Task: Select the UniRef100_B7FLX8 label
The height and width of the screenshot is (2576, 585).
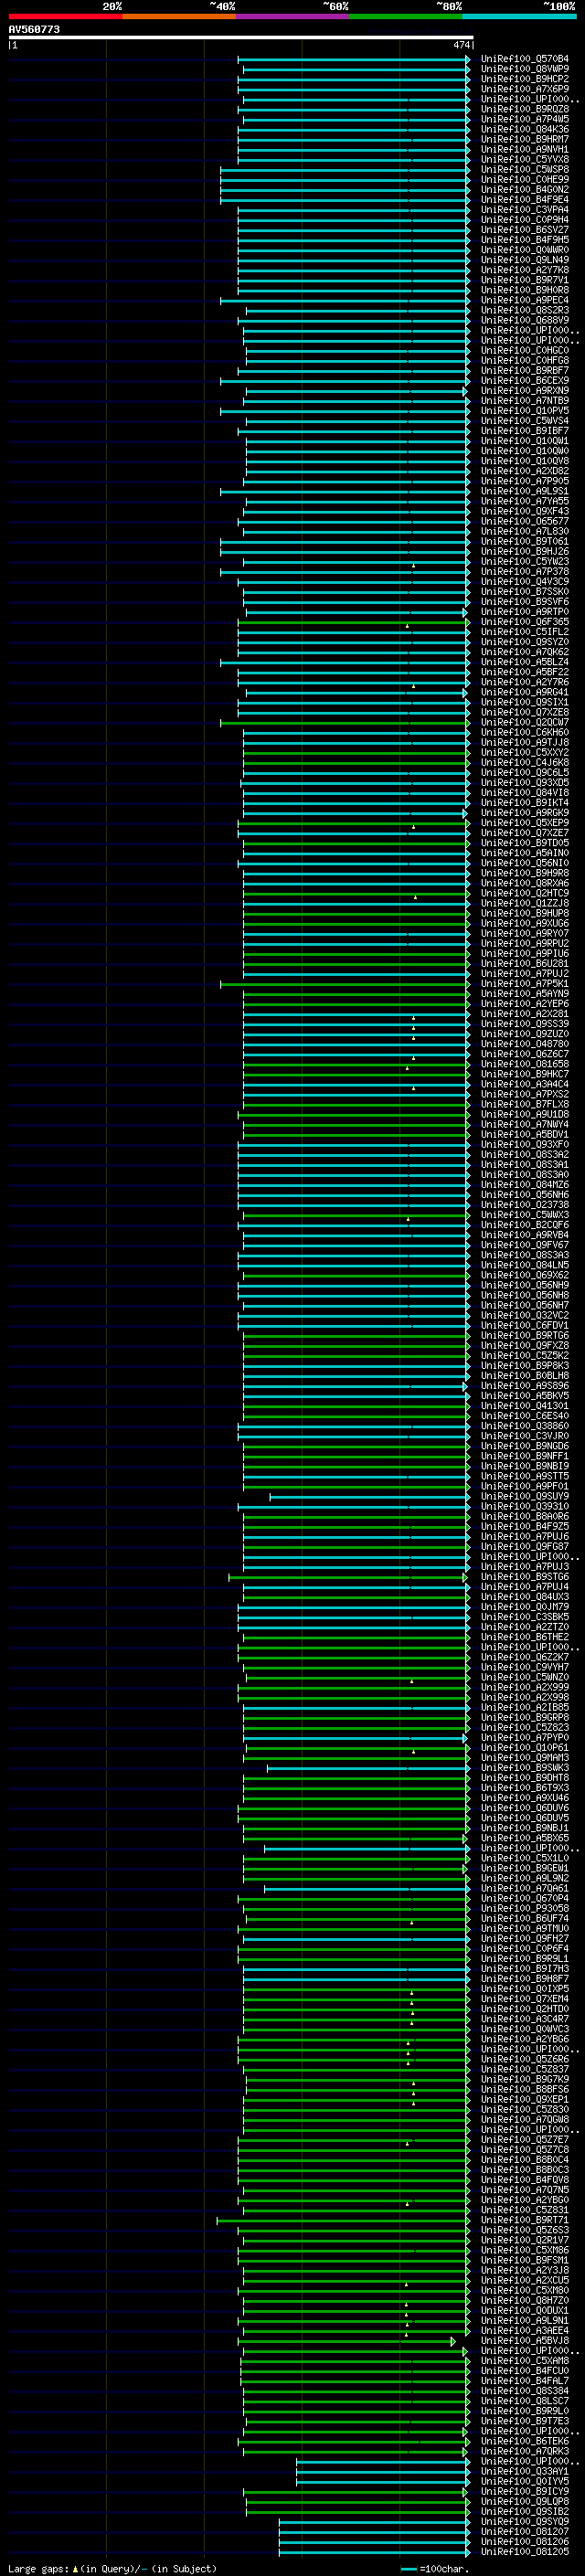Action: tap(524, 1104)
